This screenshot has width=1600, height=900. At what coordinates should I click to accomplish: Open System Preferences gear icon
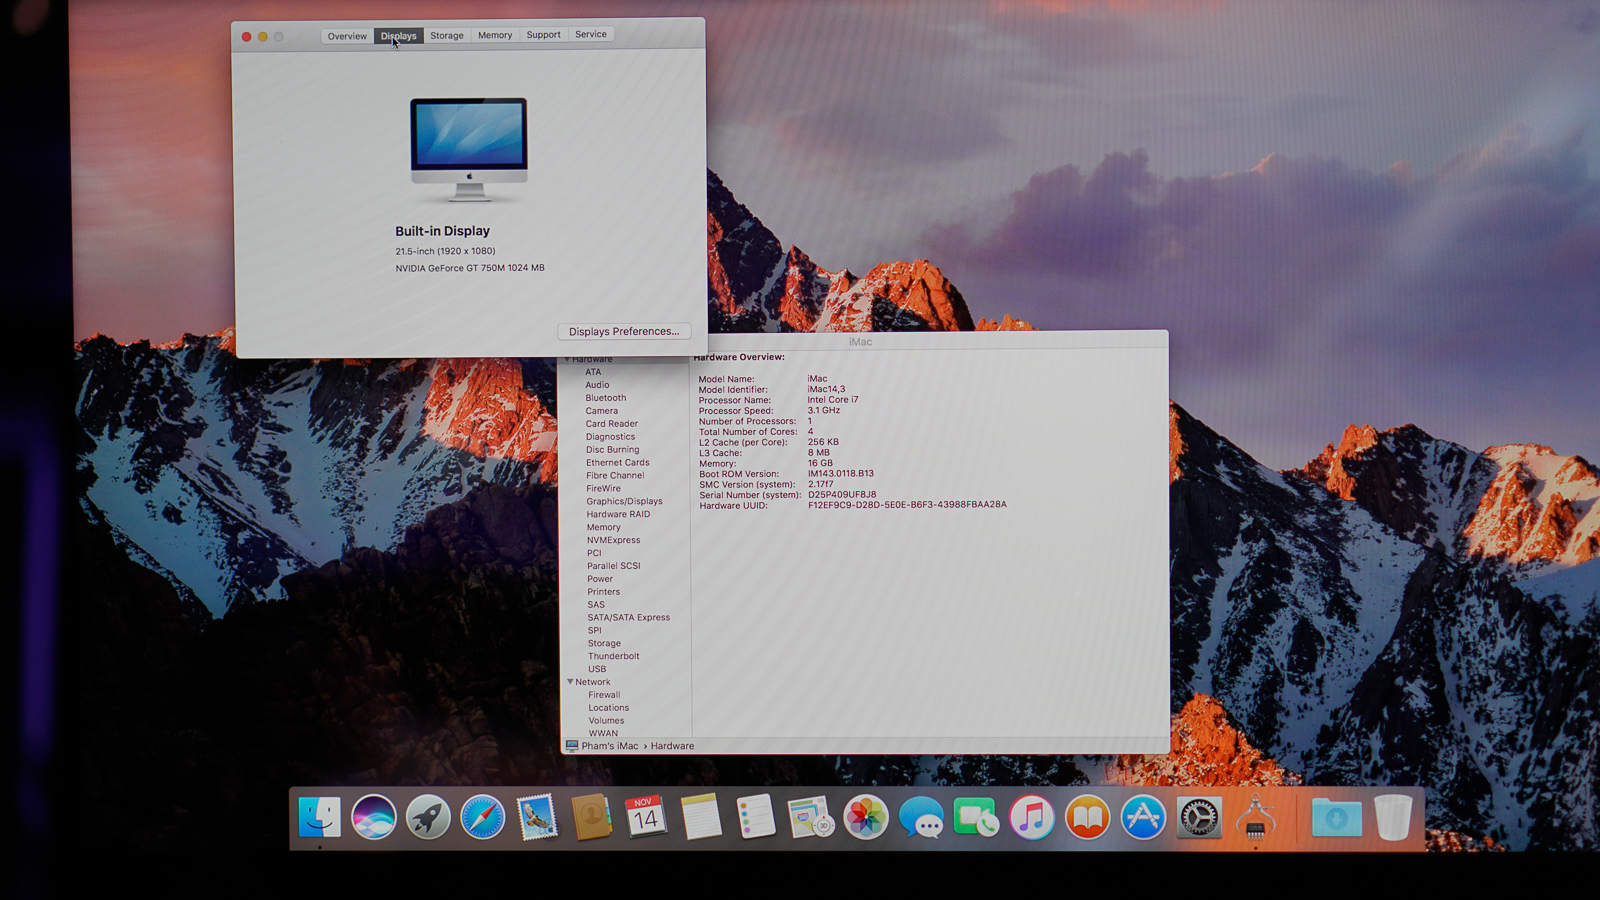tap(1198, 818)
